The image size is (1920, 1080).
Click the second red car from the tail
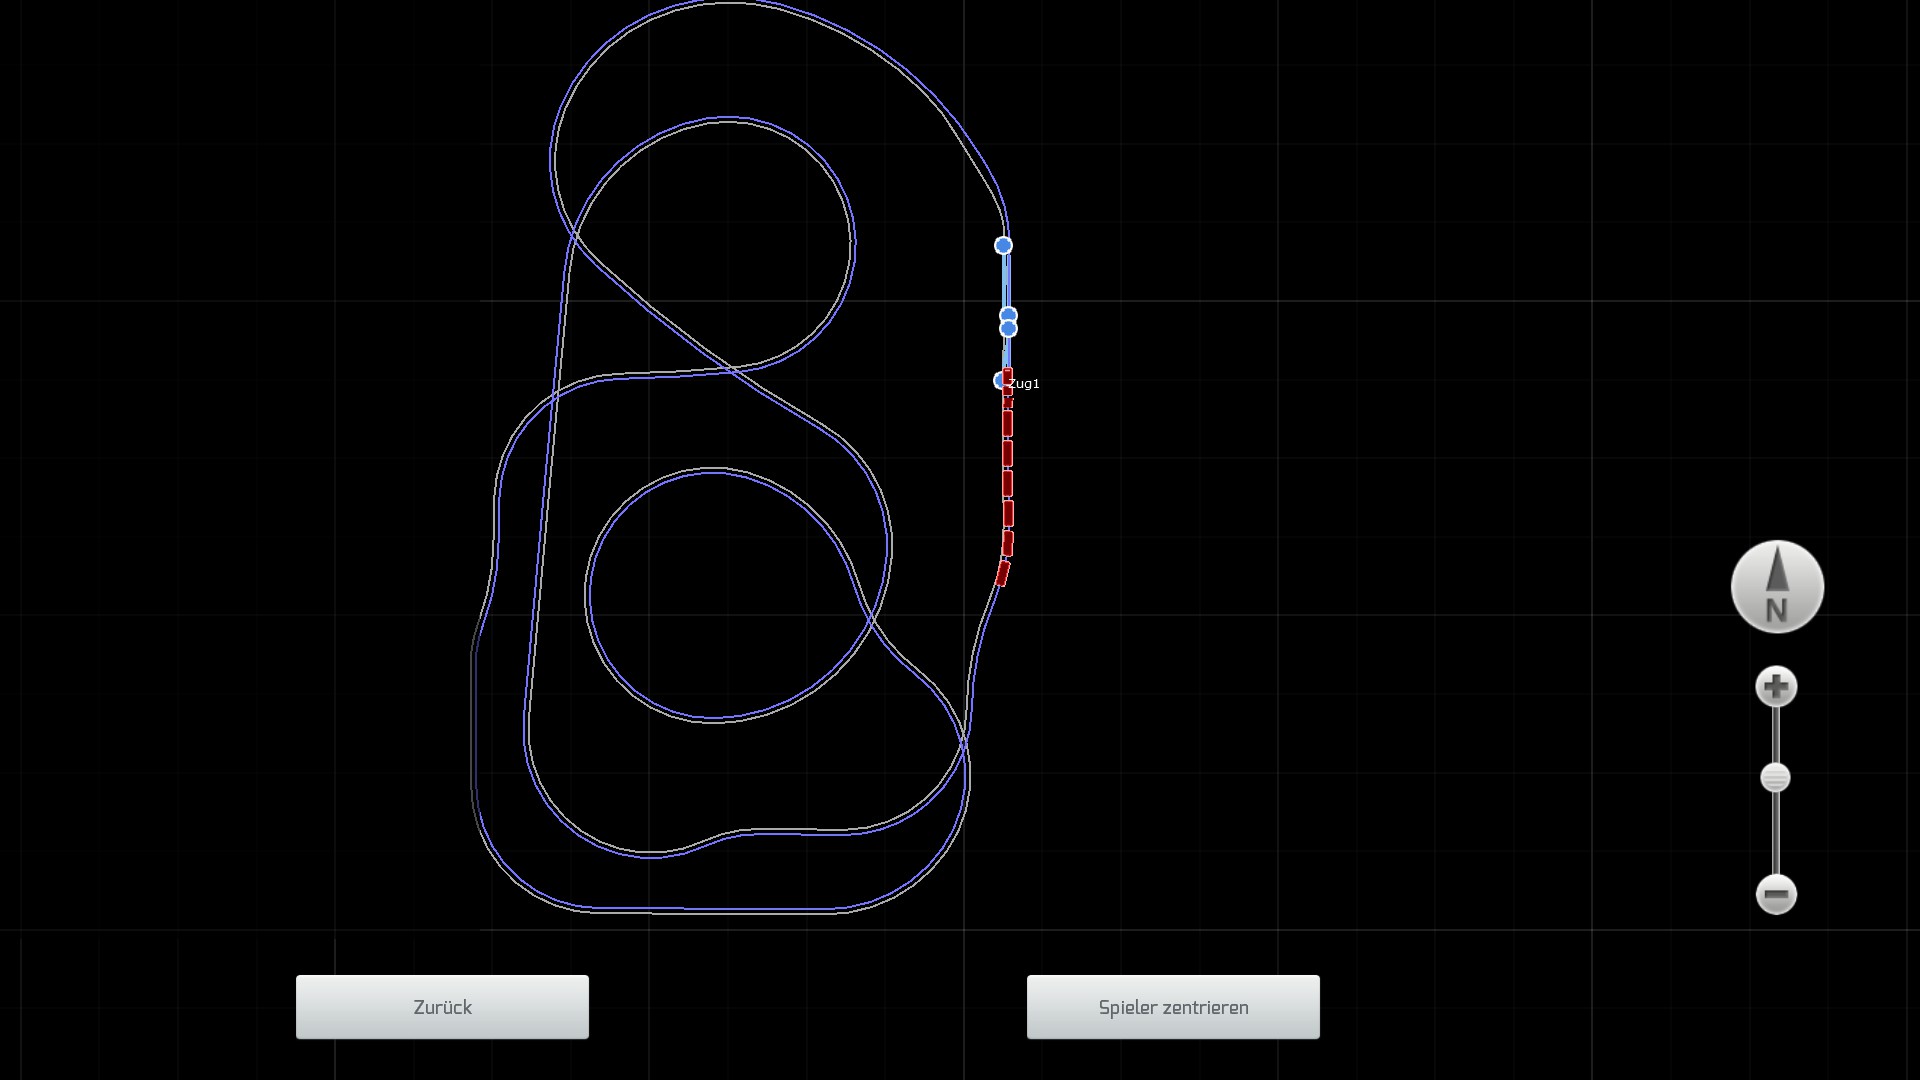point(1007,543)
